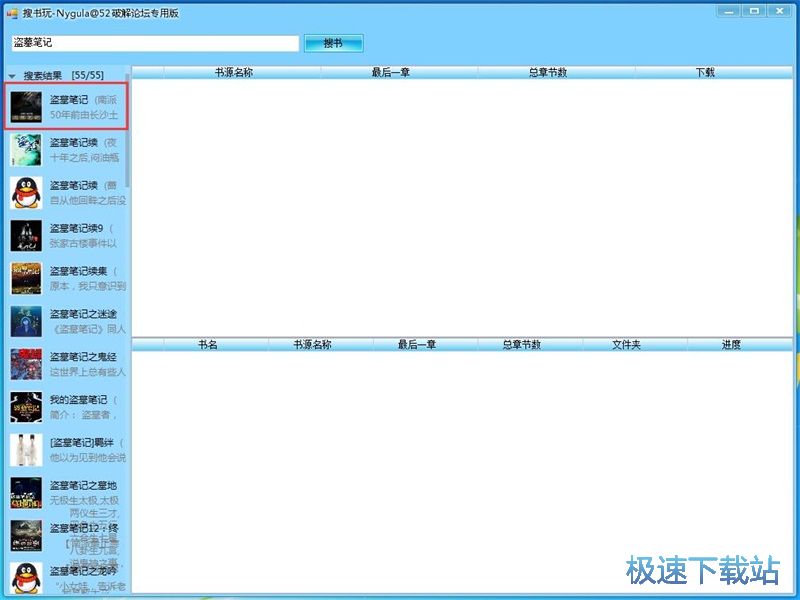800x600 pixels.
Task: Select the 盗墓笔记续9 title text
Action: click(x=77, y=229)
